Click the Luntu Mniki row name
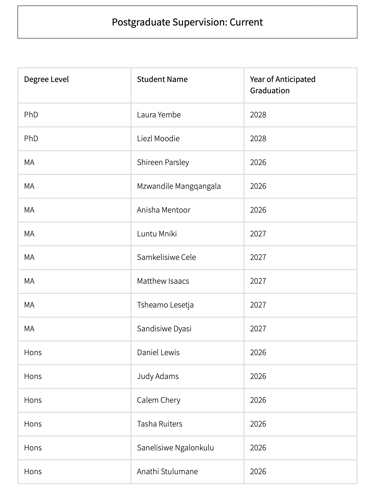This screenshot has height=504, width=375. [x=157, y=234]
